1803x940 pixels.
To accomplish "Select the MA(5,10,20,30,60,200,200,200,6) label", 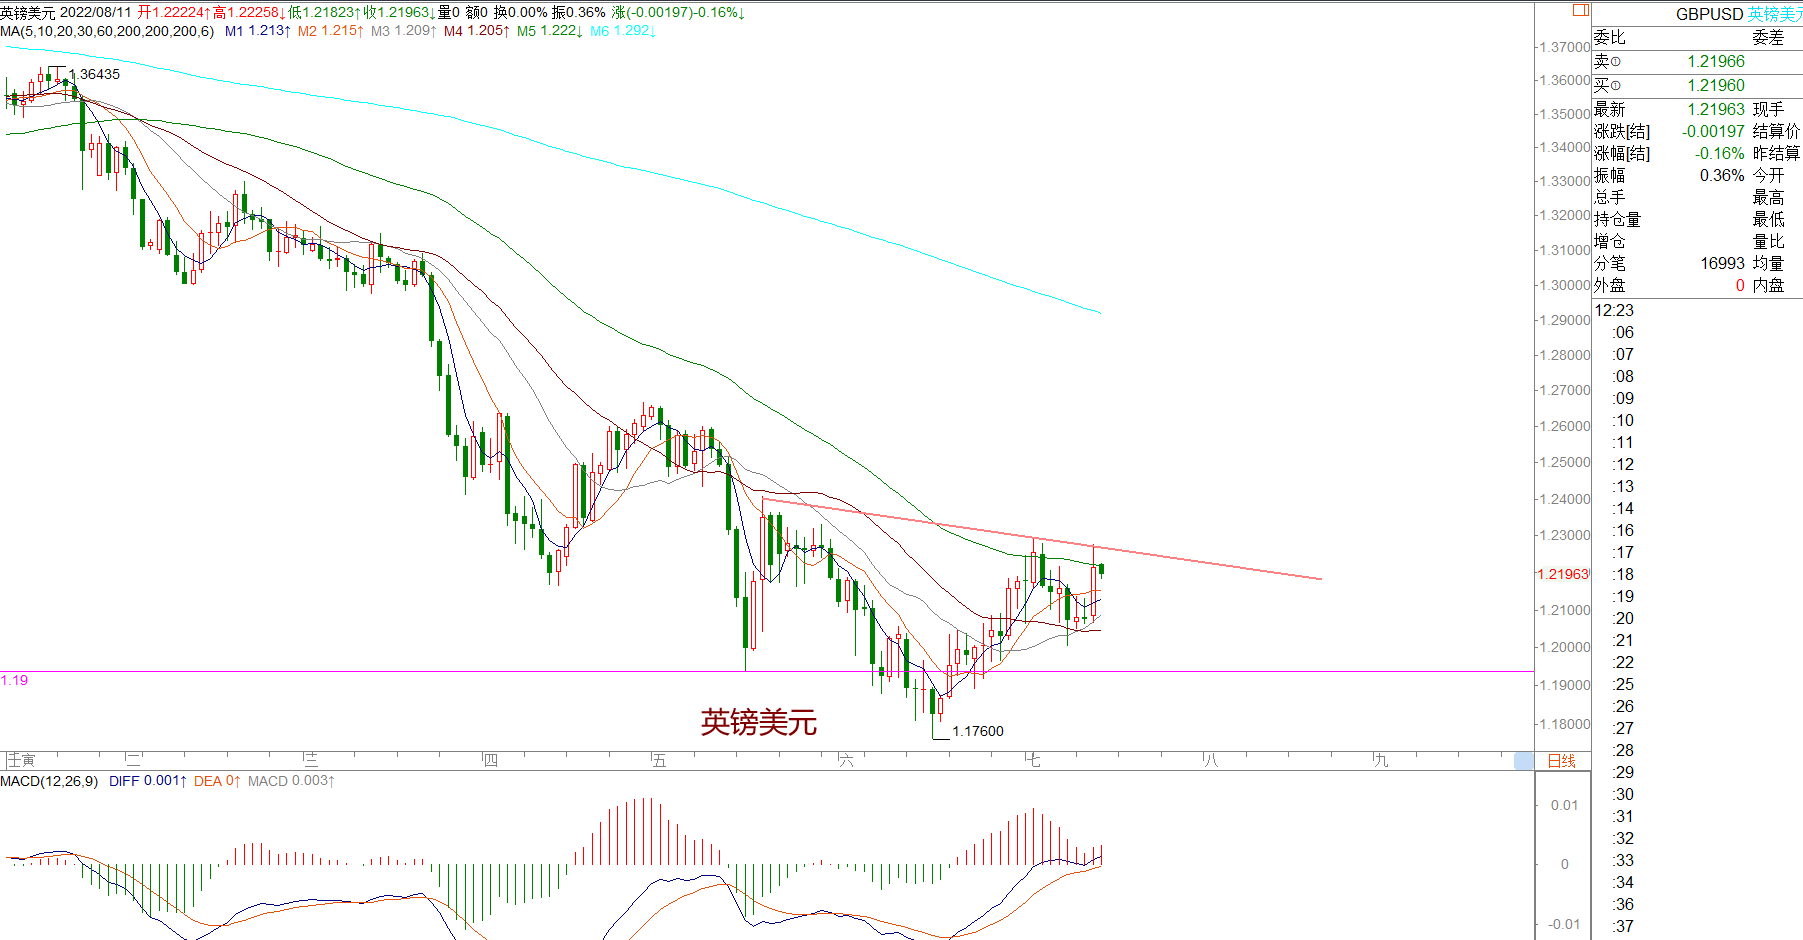I will [x=107, y=31].
